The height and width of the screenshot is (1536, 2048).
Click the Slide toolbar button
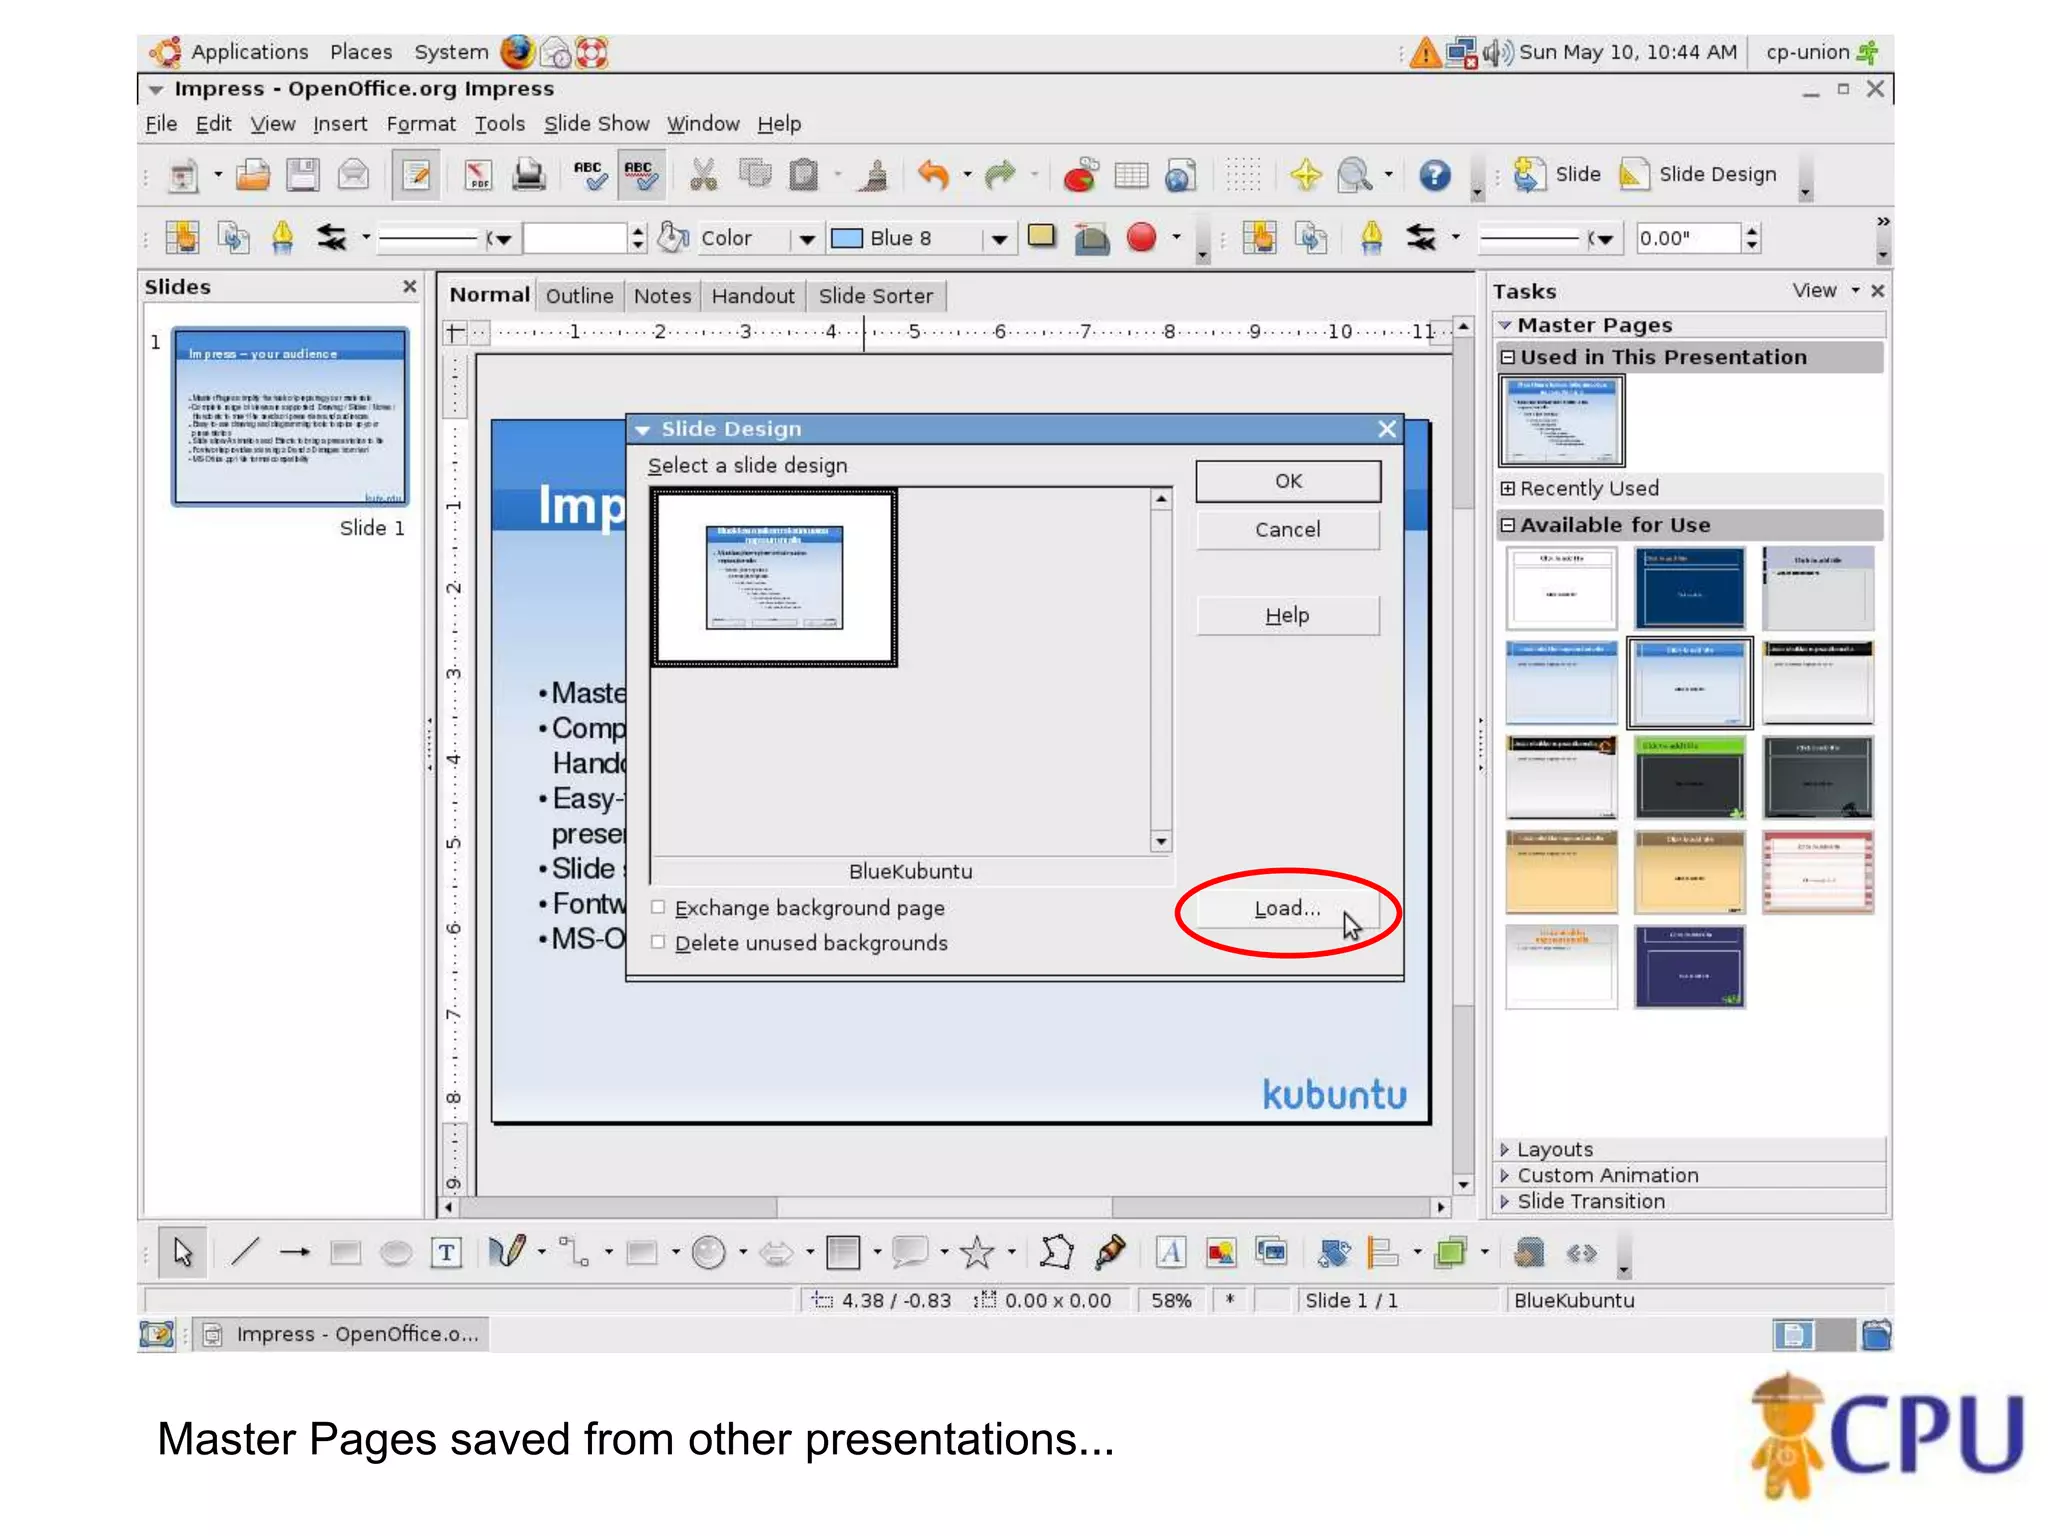point(1557,175)
